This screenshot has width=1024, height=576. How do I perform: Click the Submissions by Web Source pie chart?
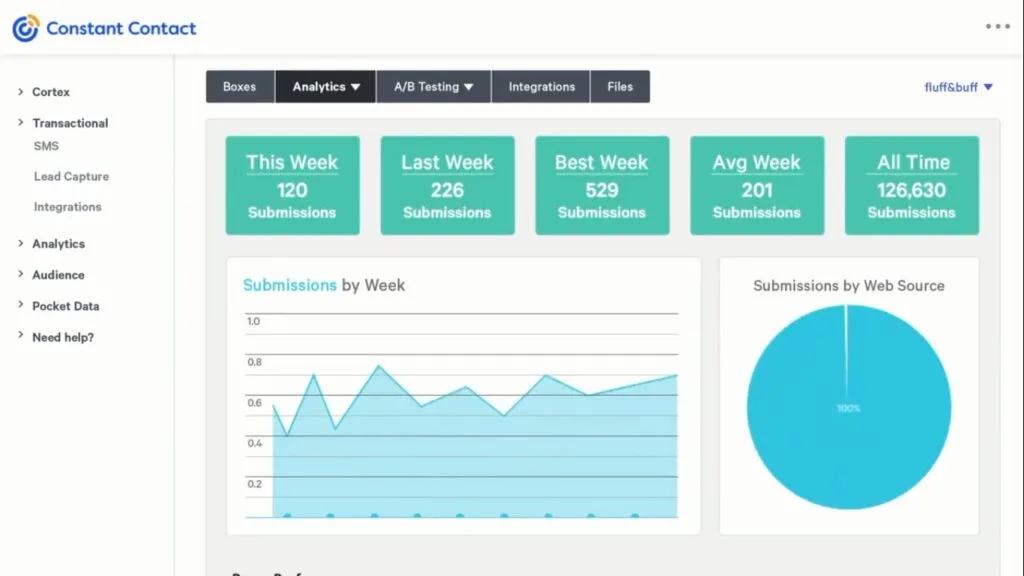coord(848,408)
